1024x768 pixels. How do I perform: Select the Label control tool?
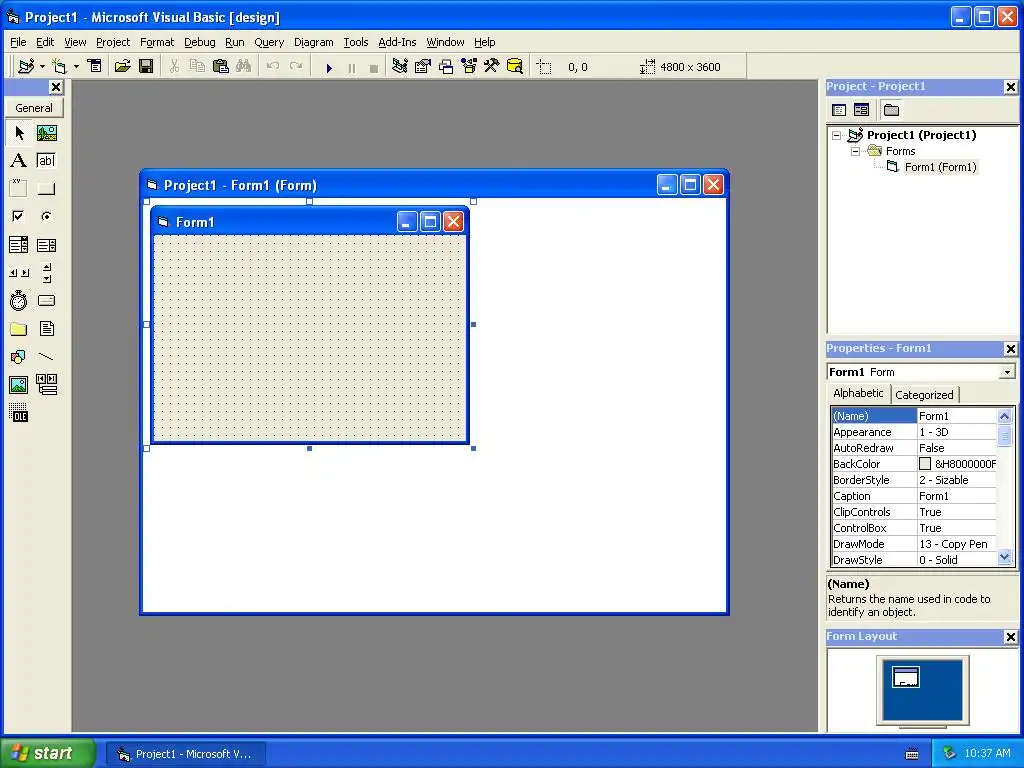pos(19,161)
